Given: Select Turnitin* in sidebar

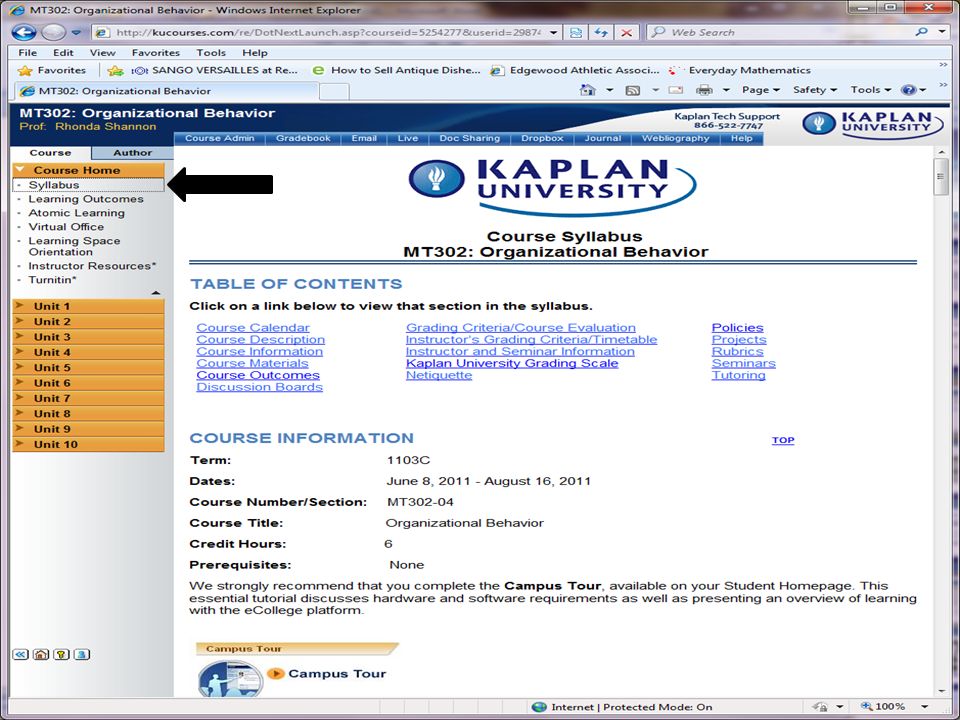Looking at the screenshot, I should point(52,280).
